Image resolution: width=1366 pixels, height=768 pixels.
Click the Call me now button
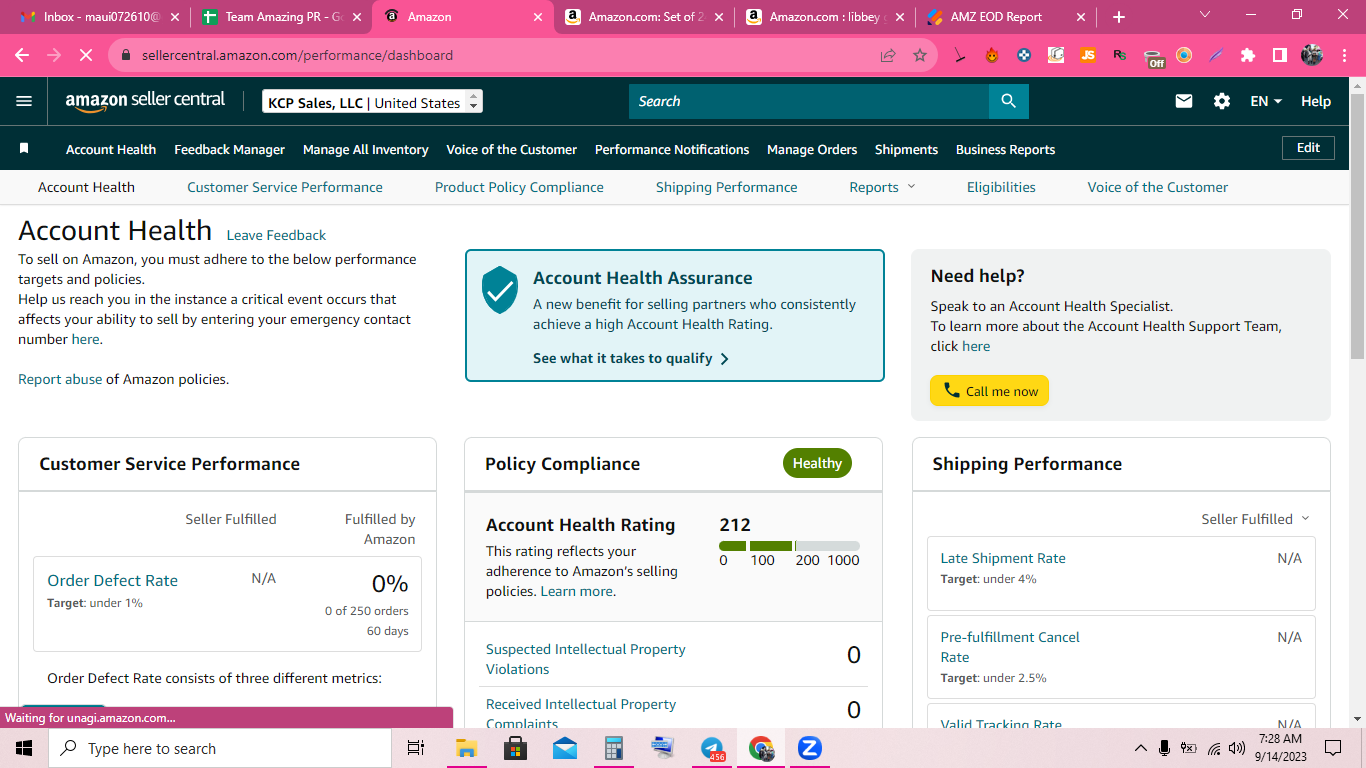point(989,391)
